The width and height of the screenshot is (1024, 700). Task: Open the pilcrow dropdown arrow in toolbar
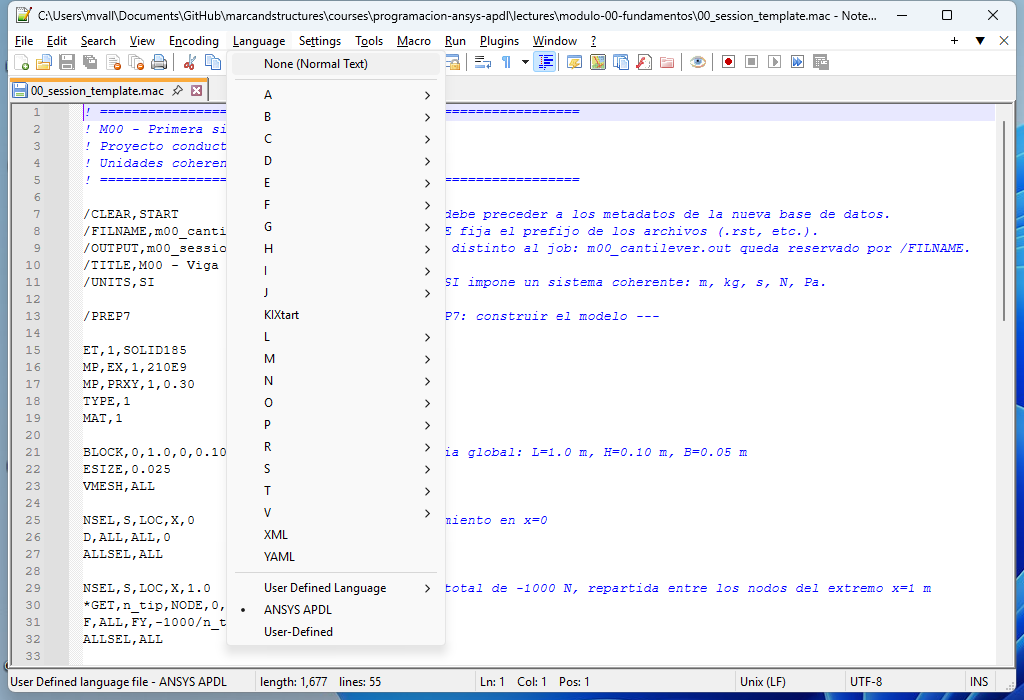pos(525,63)
